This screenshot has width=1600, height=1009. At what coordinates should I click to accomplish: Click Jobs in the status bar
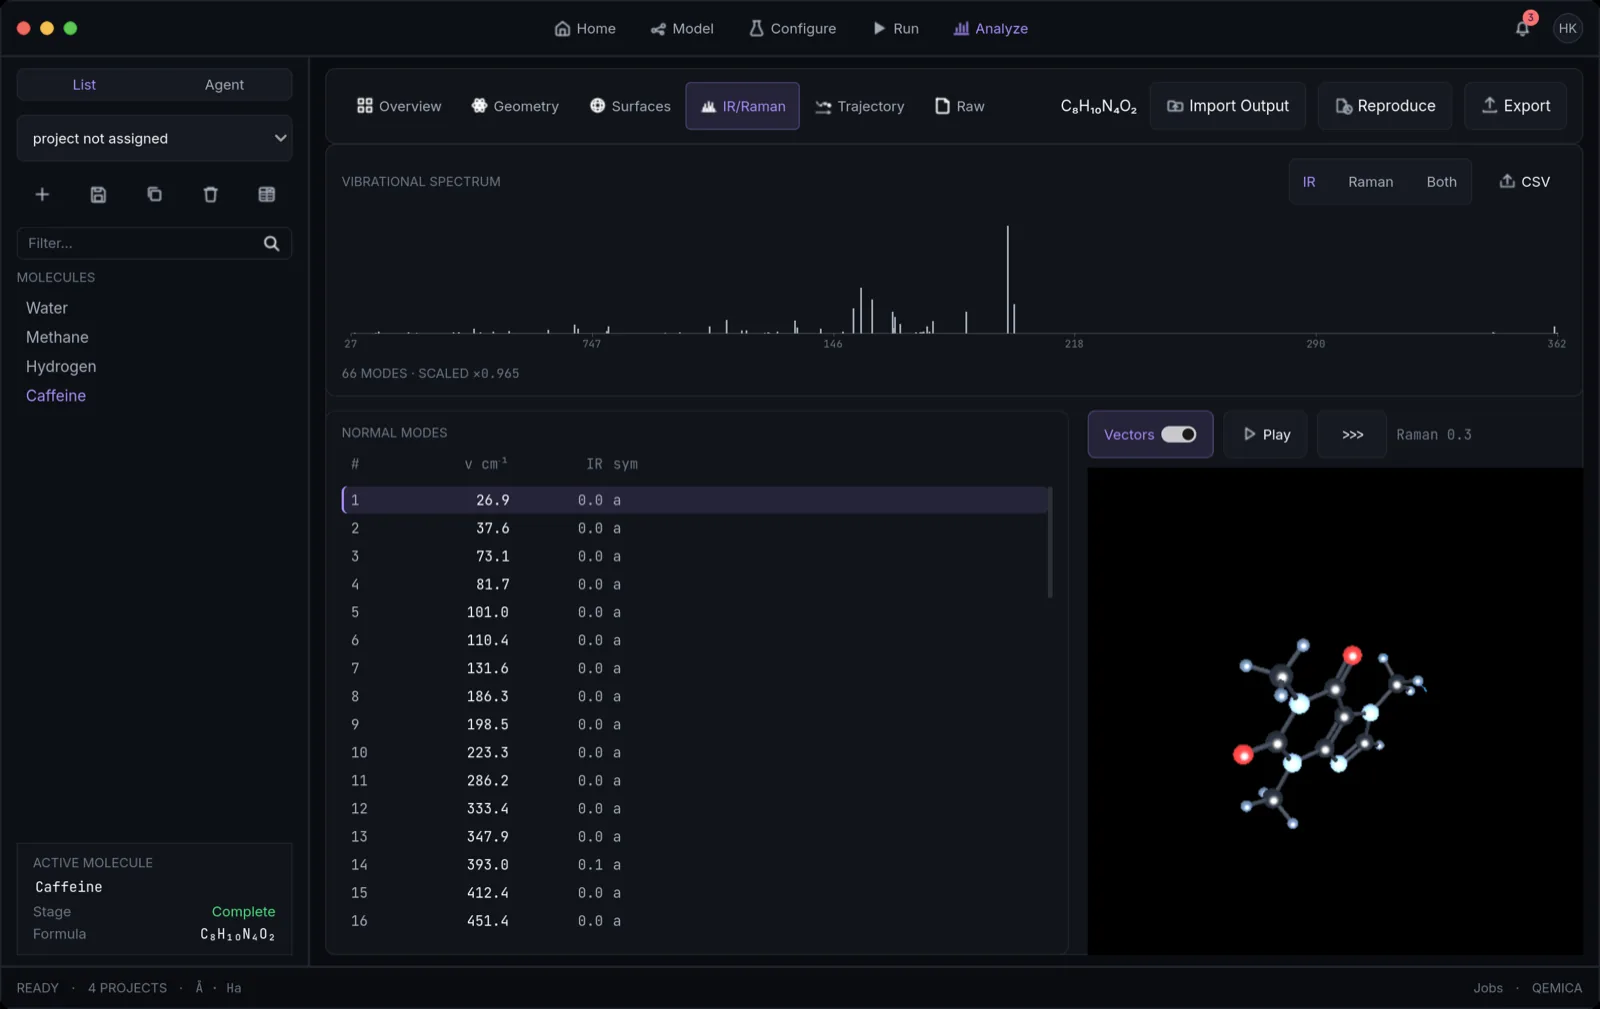(1487, 988)
